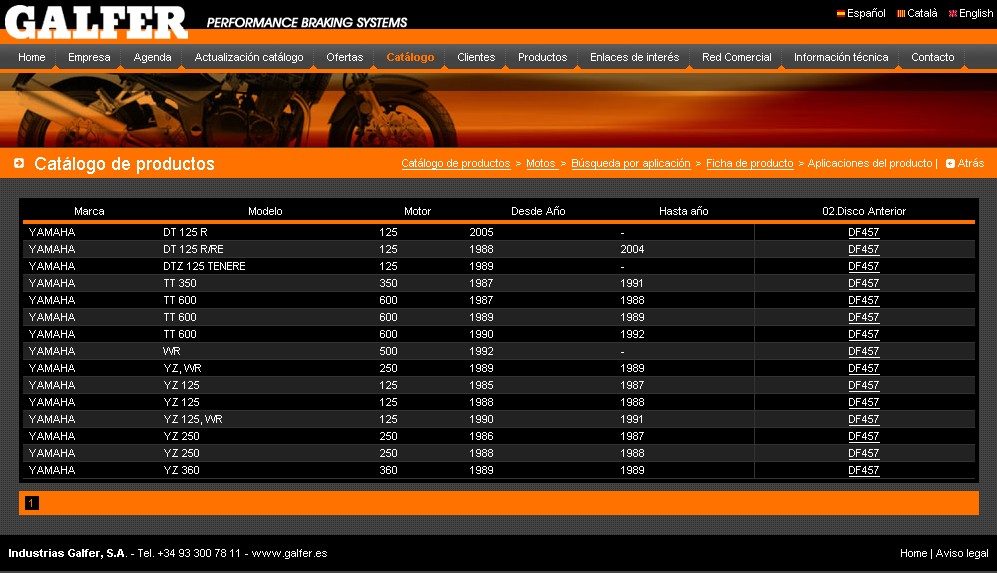Switch language to English
This screenshot has height=573, width=997.
[975, 13]
